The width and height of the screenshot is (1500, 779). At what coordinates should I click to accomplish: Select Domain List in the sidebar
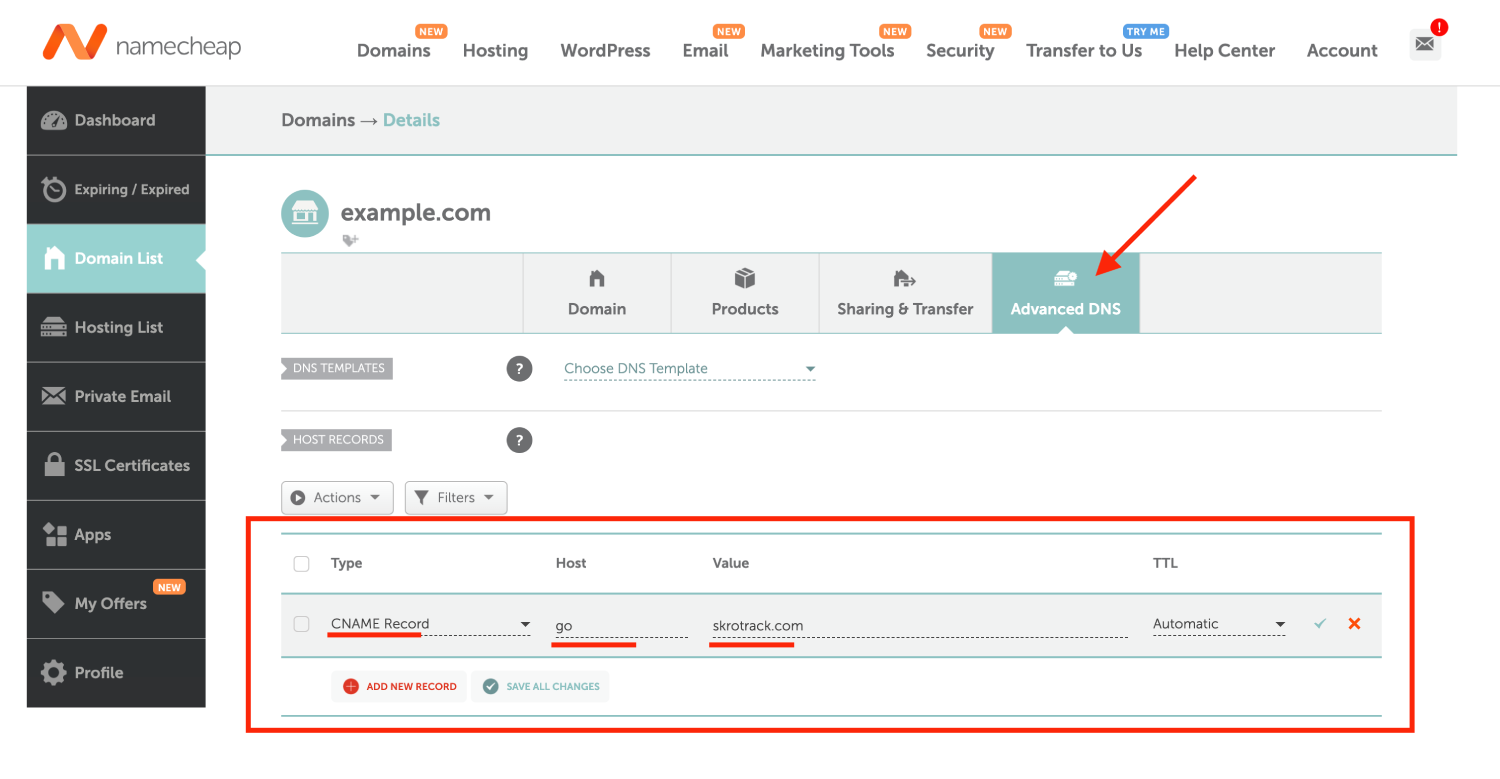[116, 258]
